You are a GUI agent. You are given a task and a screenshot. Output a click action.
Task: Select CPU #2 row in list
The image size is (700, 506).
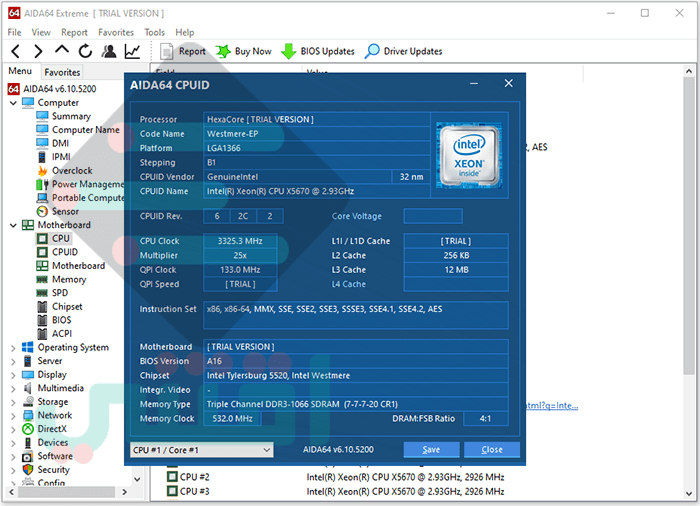click(x=336, y=477)
